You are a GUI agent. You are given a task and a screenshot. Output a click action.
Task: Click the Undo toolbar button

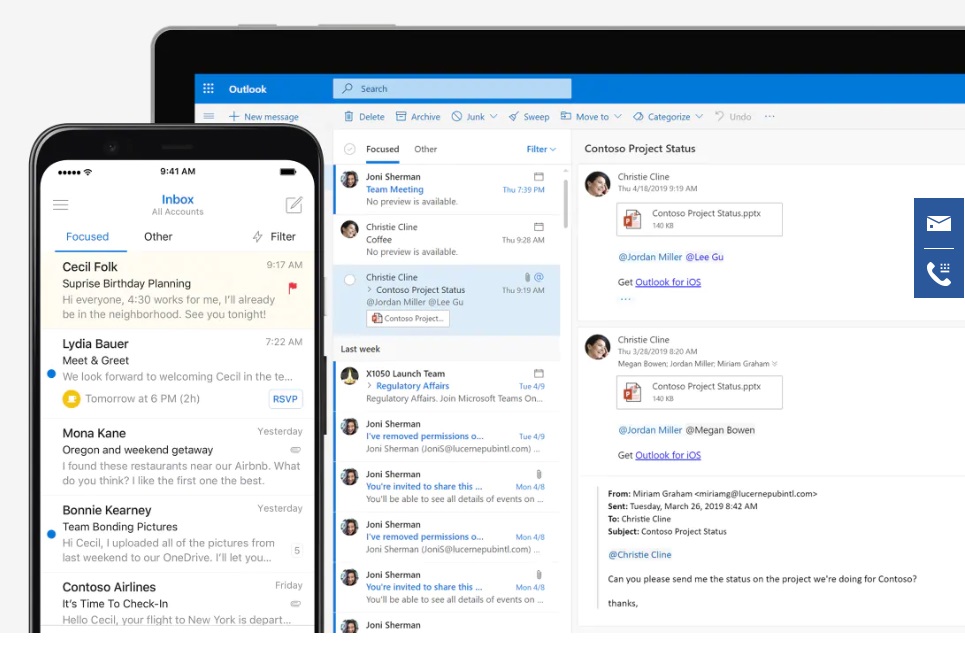[732, 116]
